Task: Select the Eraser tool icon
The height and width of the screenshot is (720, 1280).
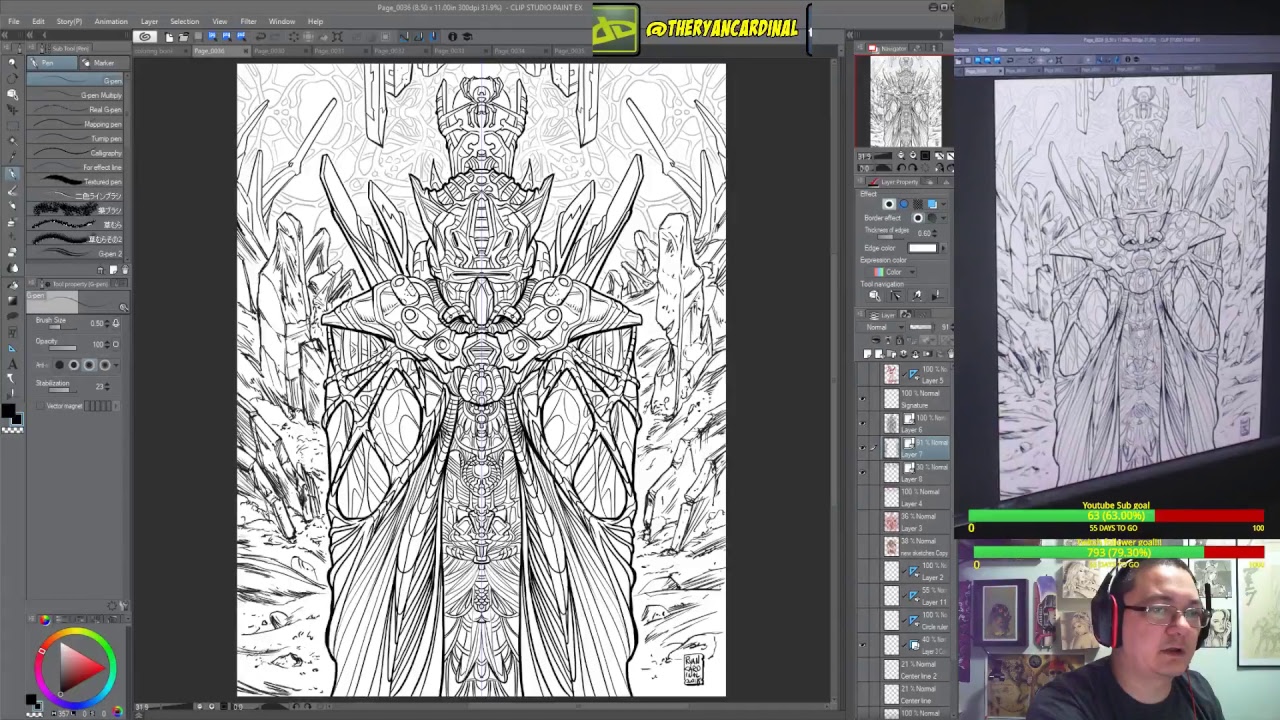Action: (x=12, y=251)
